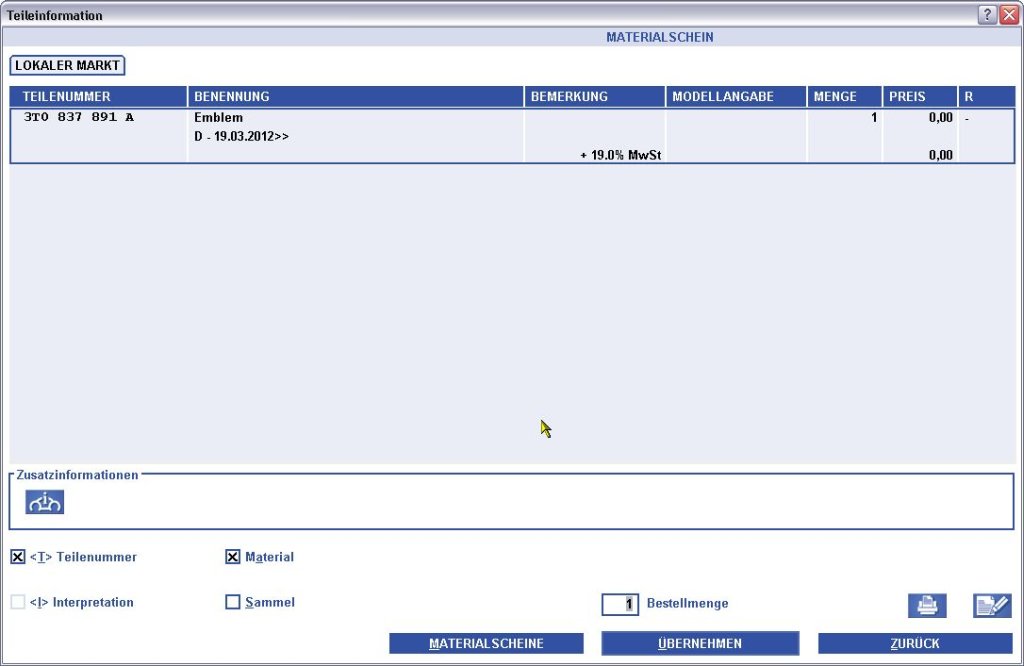Image resolution: width=1024 pixels, height=666 pixels.
Task: Select part number 3T0 837 891 A
Action: [78, 118]
